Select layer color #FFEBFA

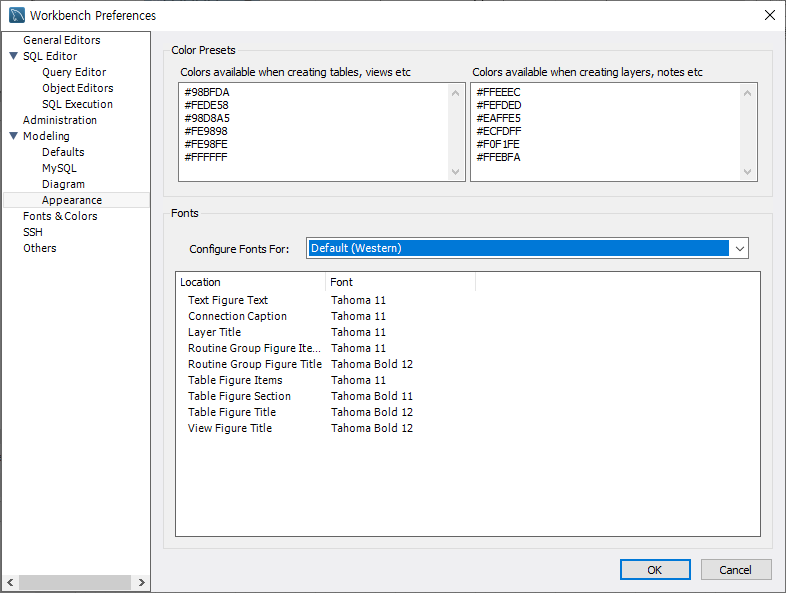[498, 158]
